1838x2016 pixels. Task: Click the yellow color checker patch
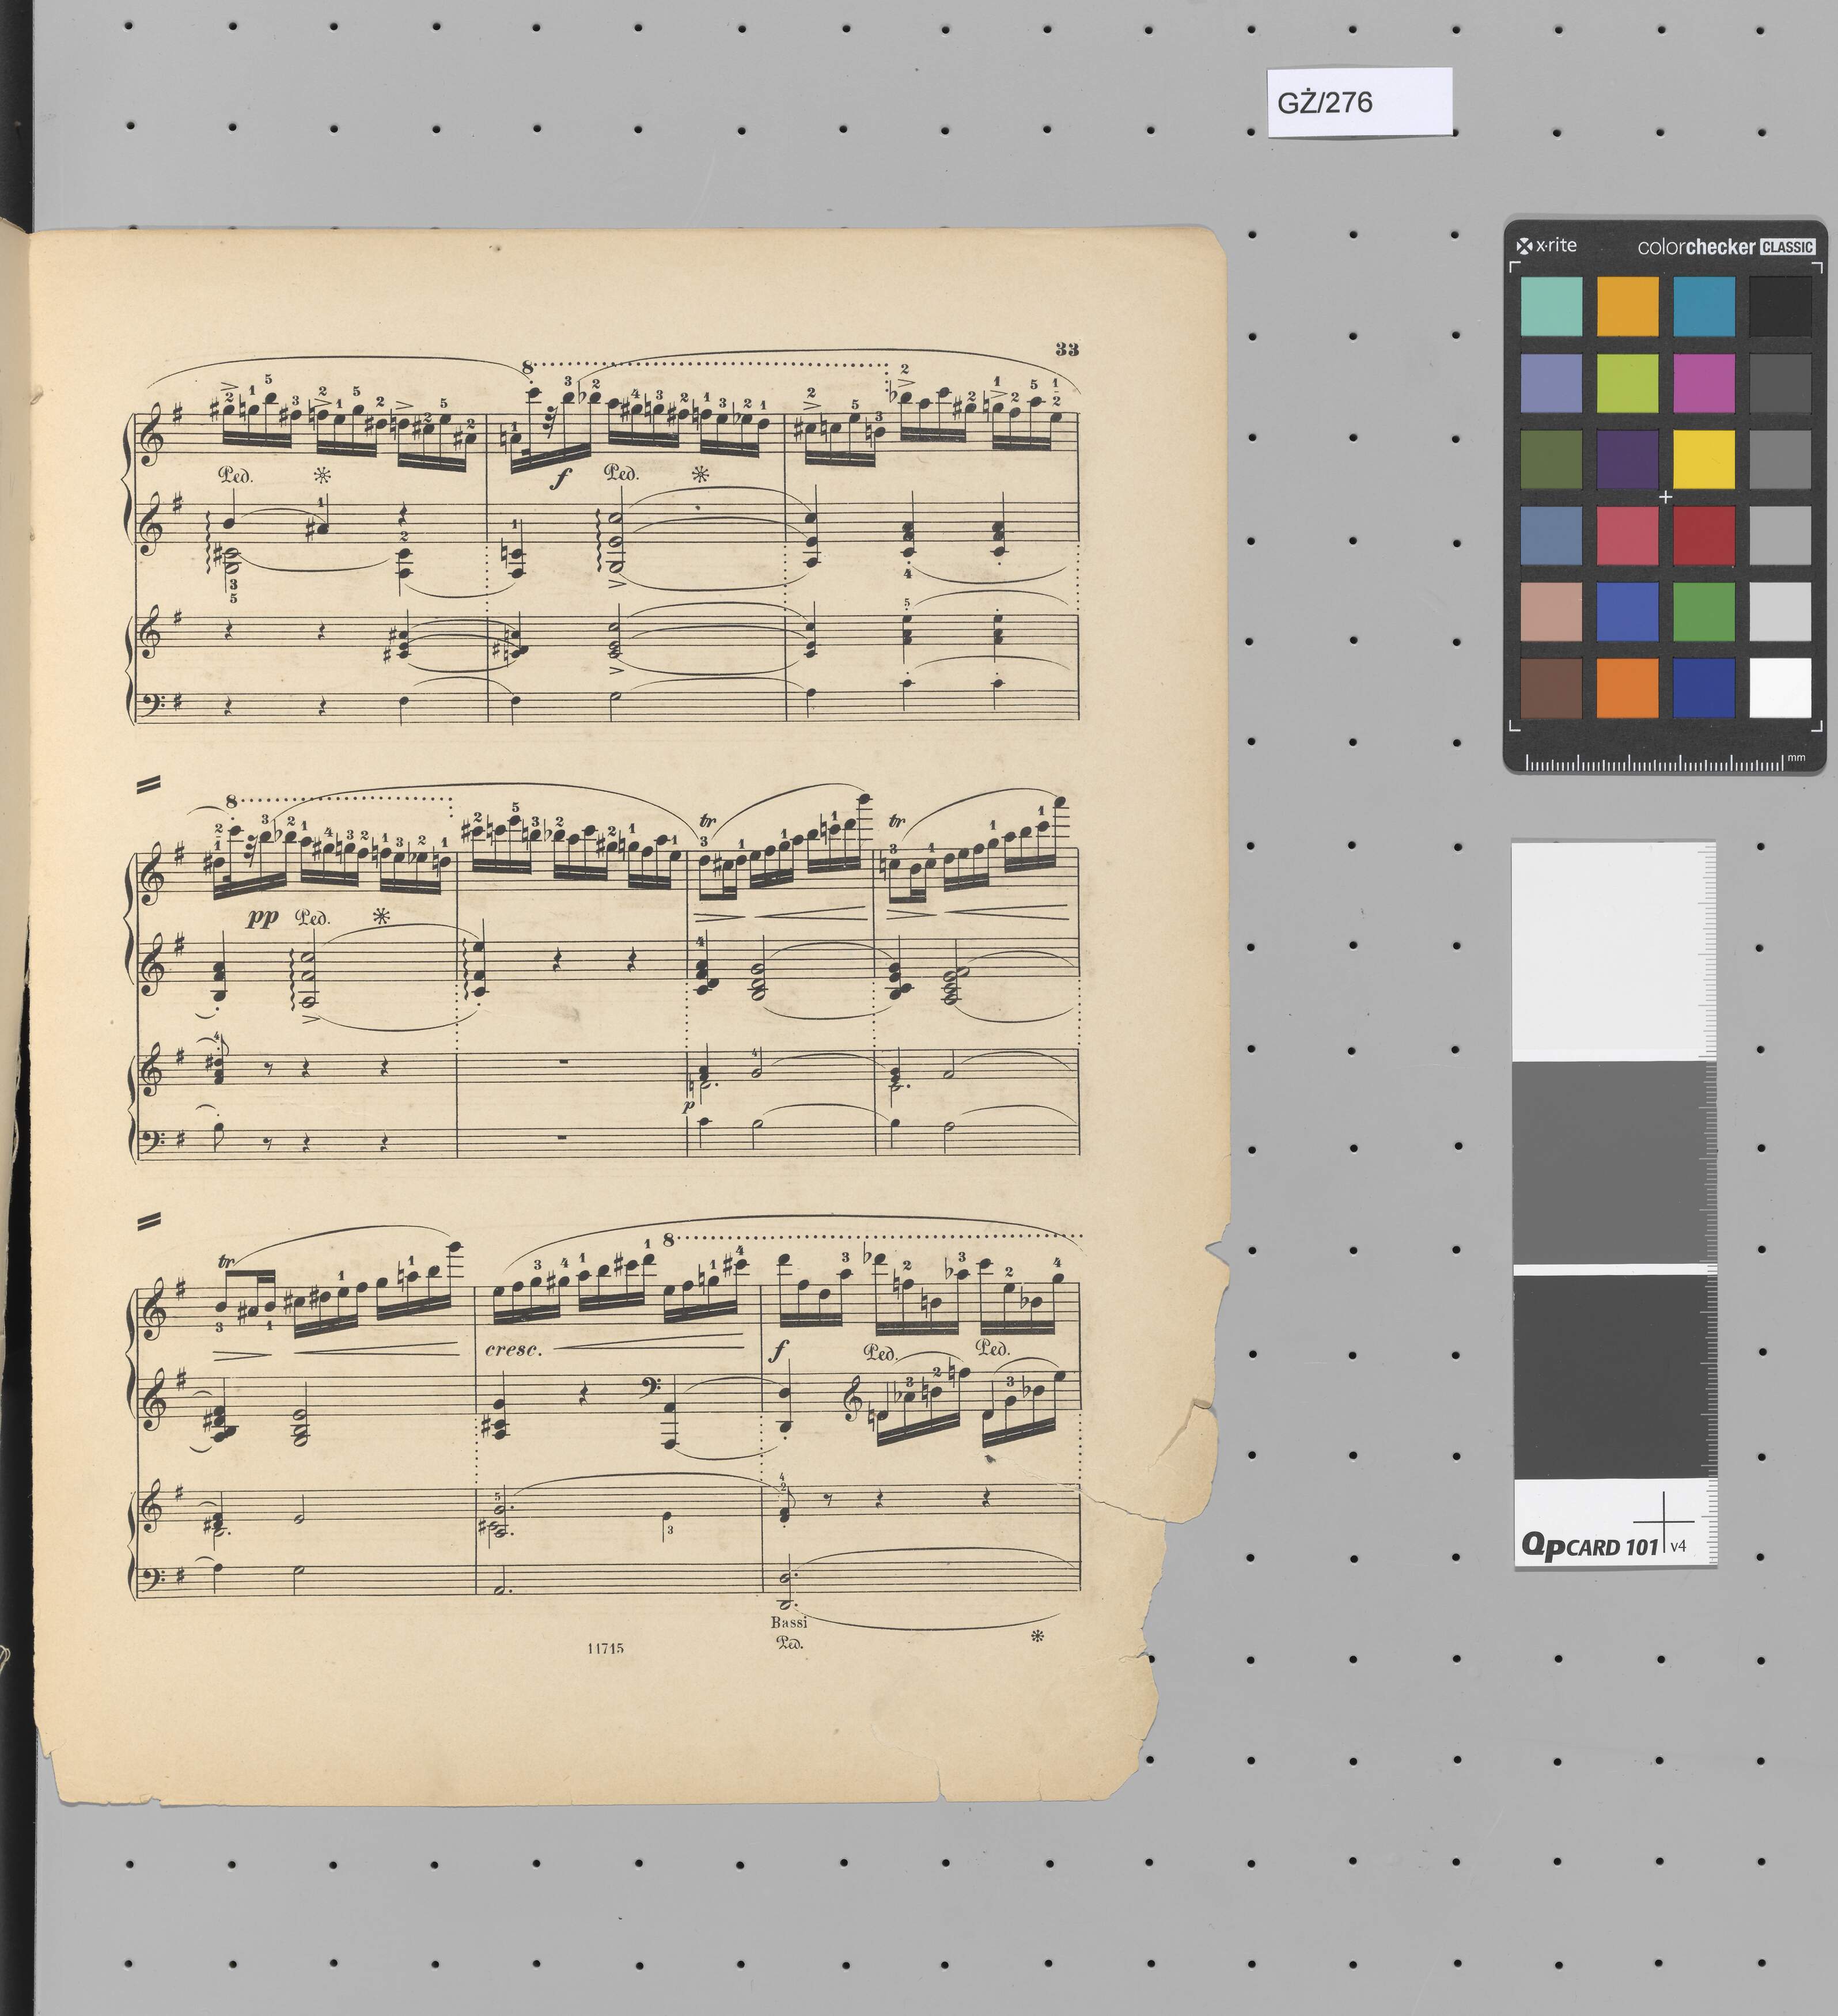click(1703, 459)
